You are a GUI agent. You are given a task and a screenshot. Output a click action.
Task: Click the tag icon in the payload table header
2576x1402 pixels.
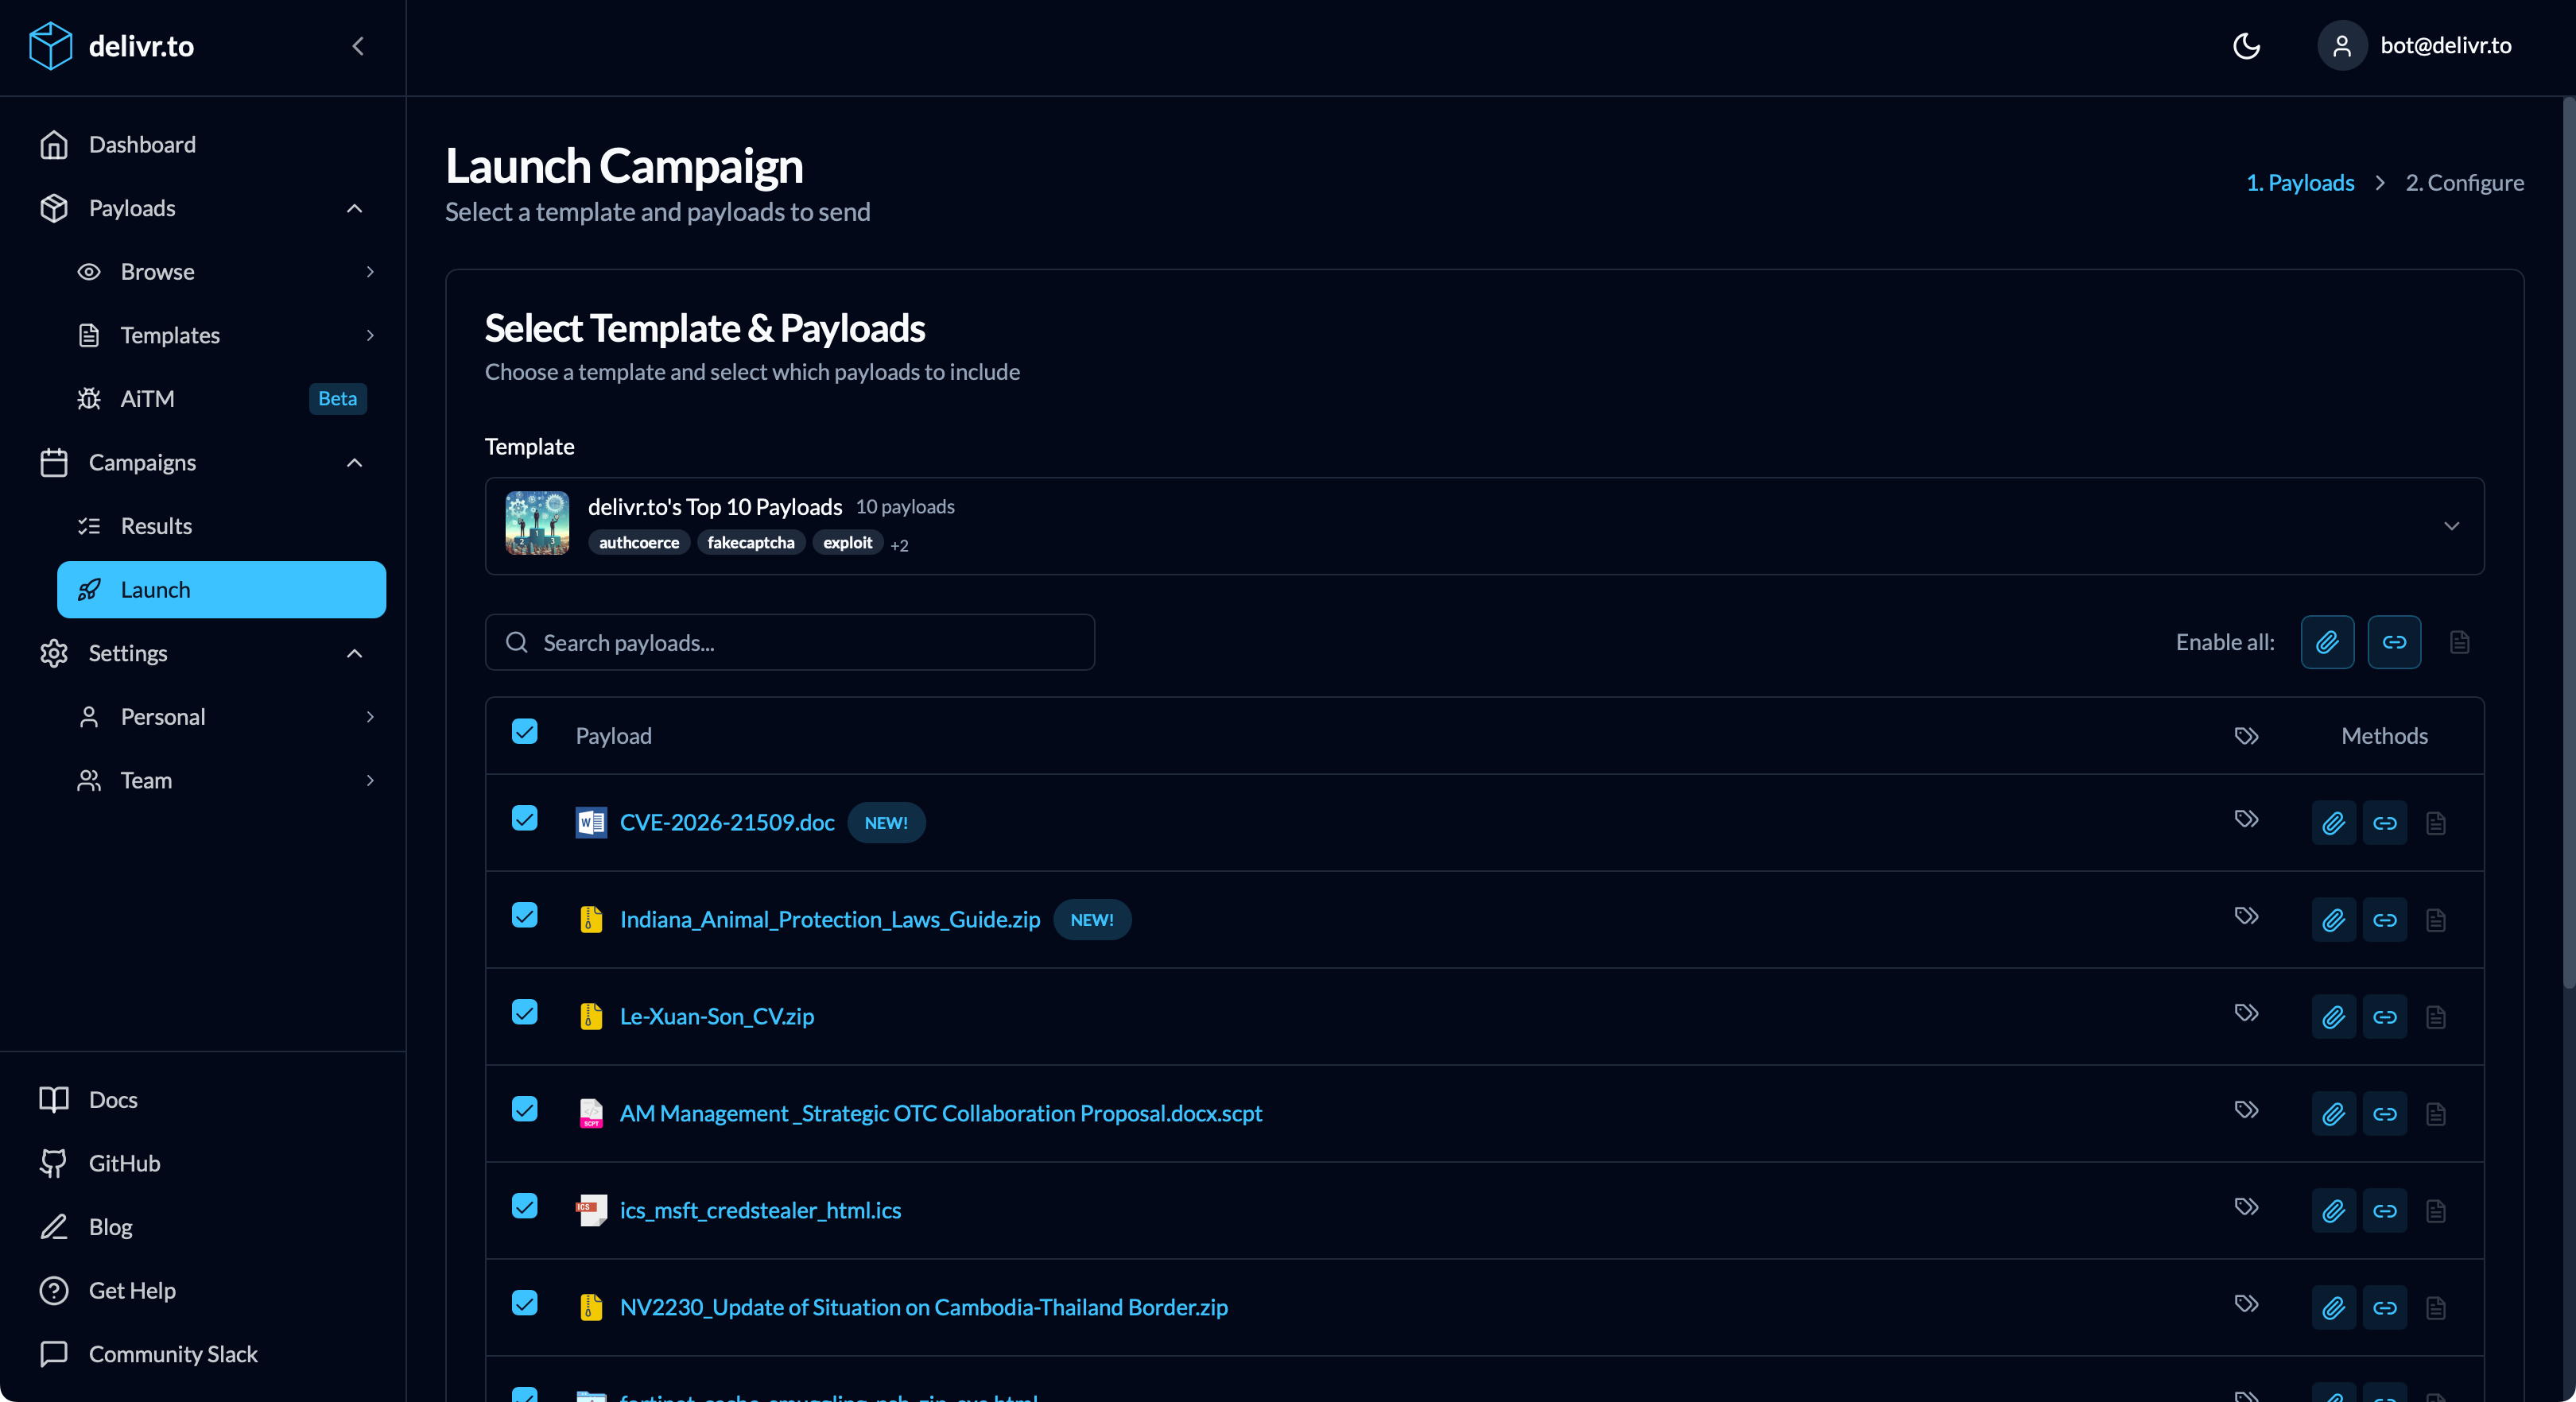2246,736
